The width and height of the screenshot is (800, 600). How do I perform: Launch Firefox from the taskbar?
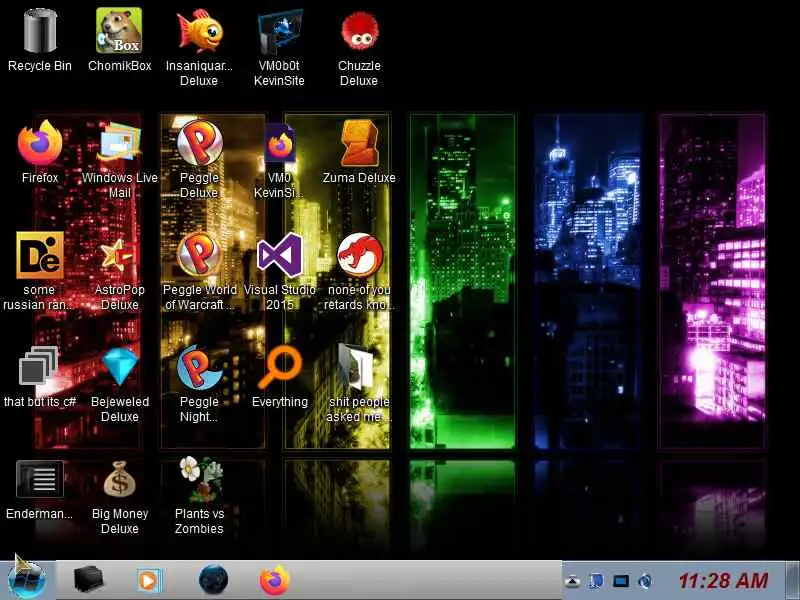pos(274,580)
